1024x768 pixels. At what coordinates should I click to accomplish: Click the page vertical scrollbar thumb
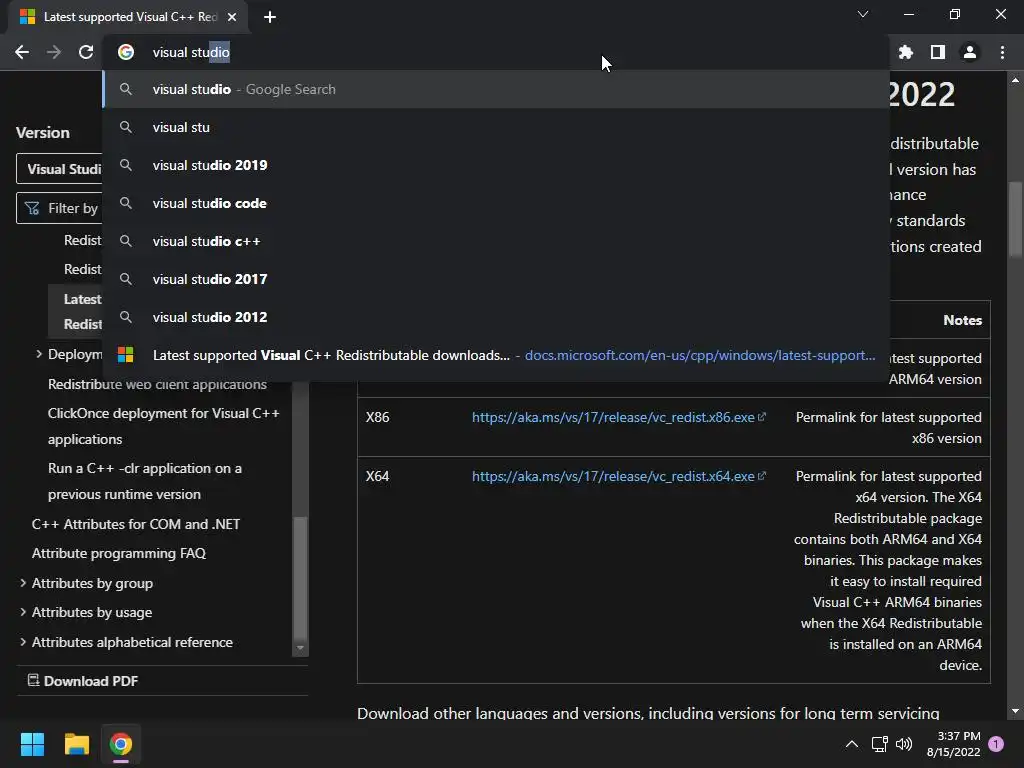click(1015, 219)
